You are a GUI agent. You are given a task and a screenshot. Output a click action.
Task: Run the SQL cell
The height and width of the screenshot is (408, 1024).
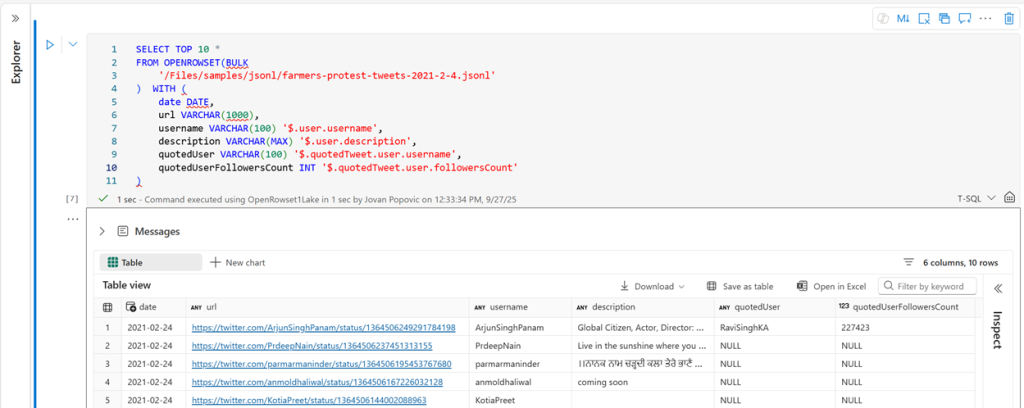point(49,45)
